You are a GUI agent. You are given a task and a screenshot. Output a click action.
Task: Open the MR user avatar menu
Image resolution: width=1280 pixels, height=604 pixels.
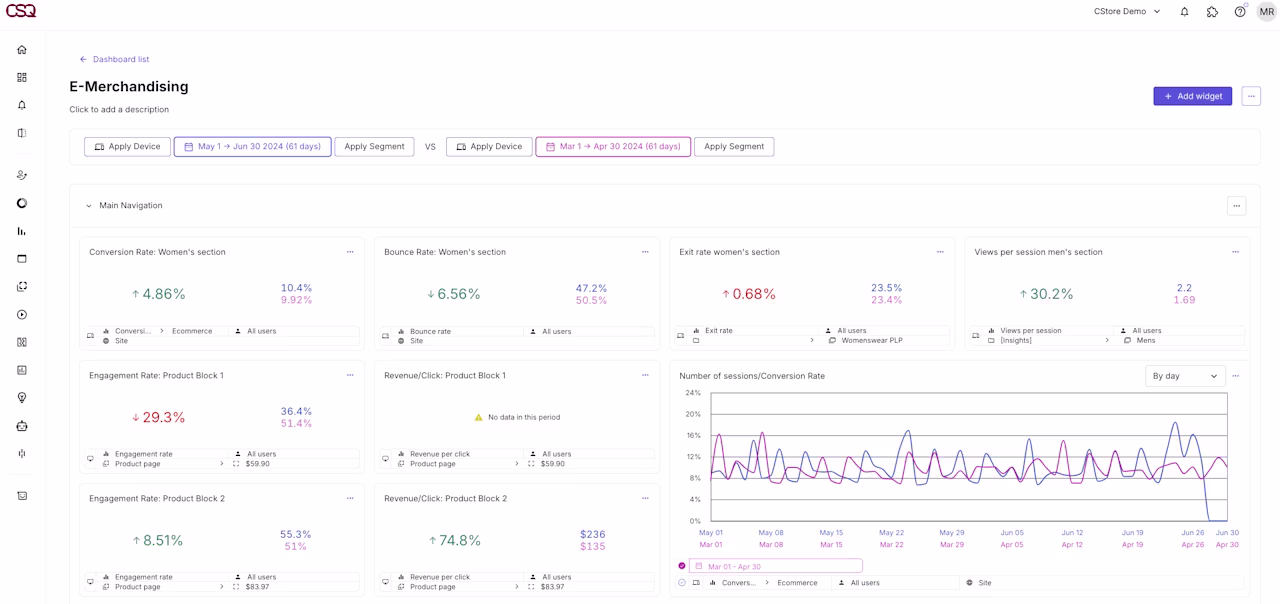(x=1266, y=12)
